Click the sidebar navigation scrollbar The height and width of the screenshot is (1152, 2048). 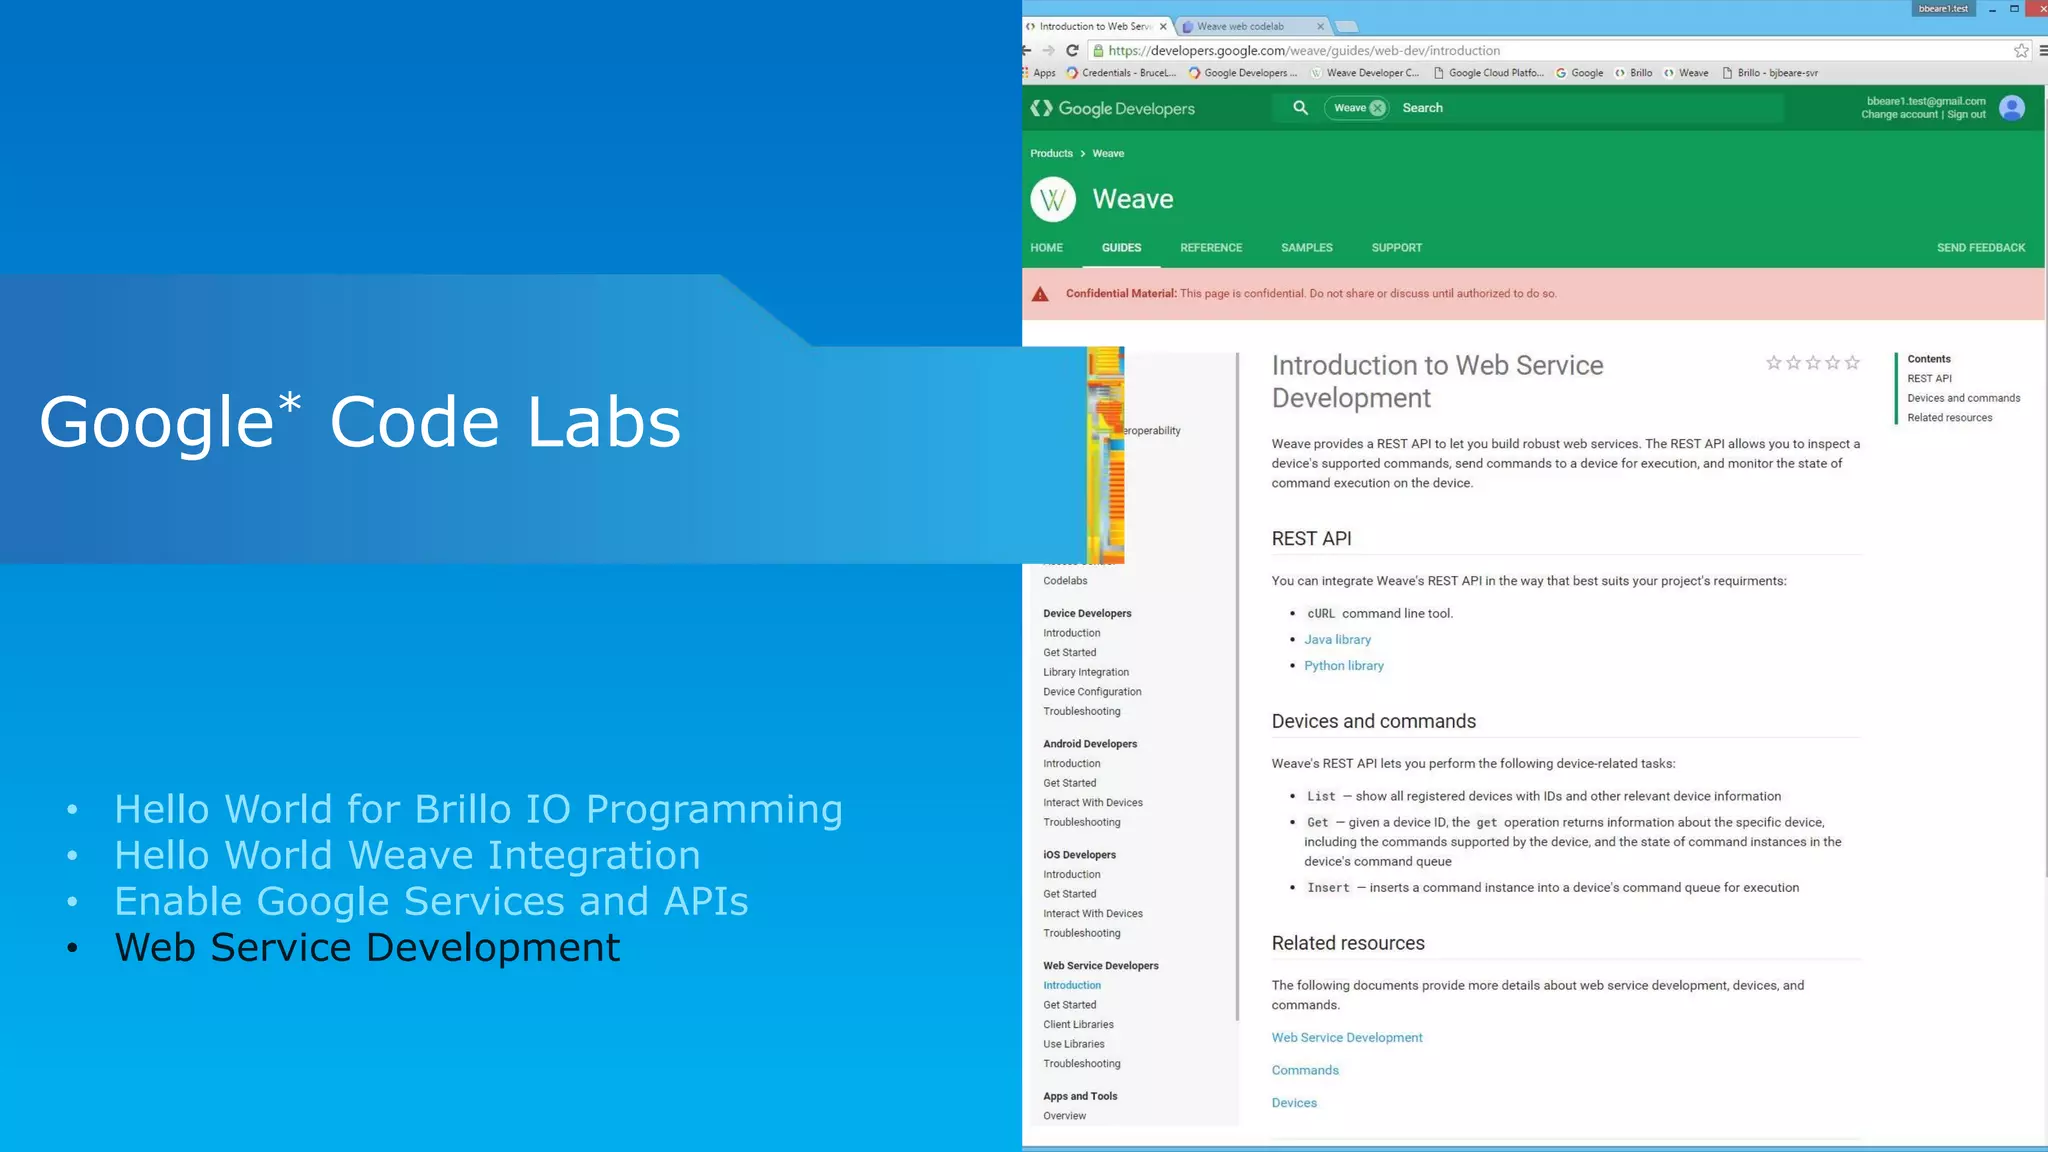[x=1237, y=686]
